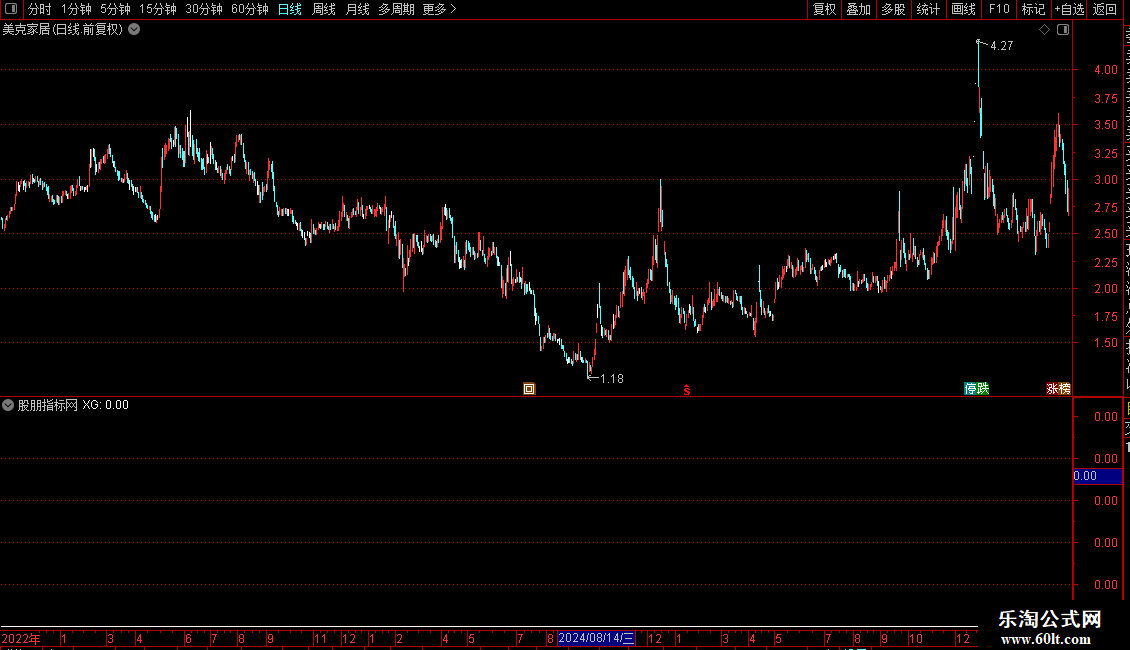Click the diamond icon in chart corner

tap(1044, 30)
